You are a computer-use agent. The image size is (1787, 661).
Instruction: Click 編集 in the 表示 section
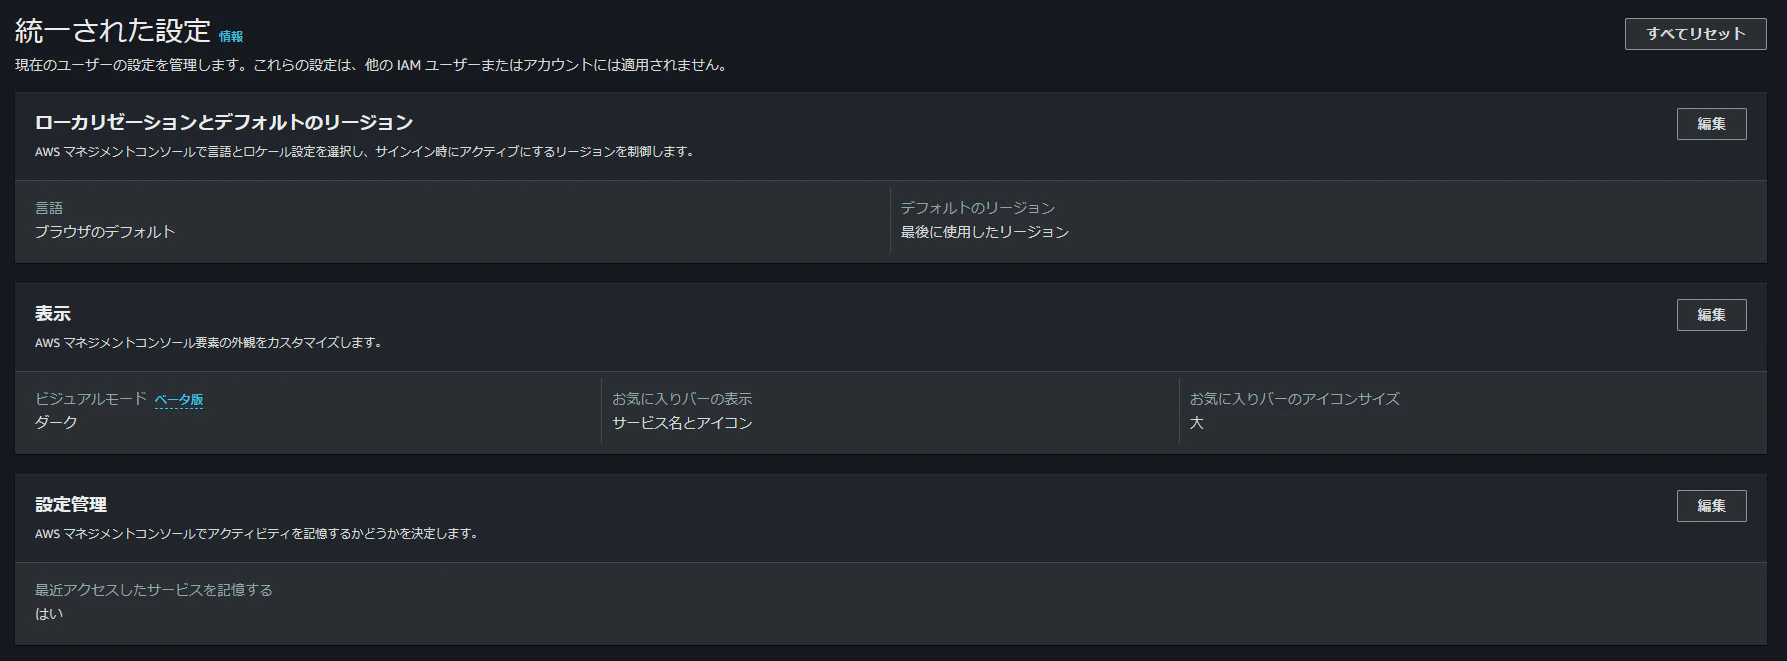[x=1711, y=314]
